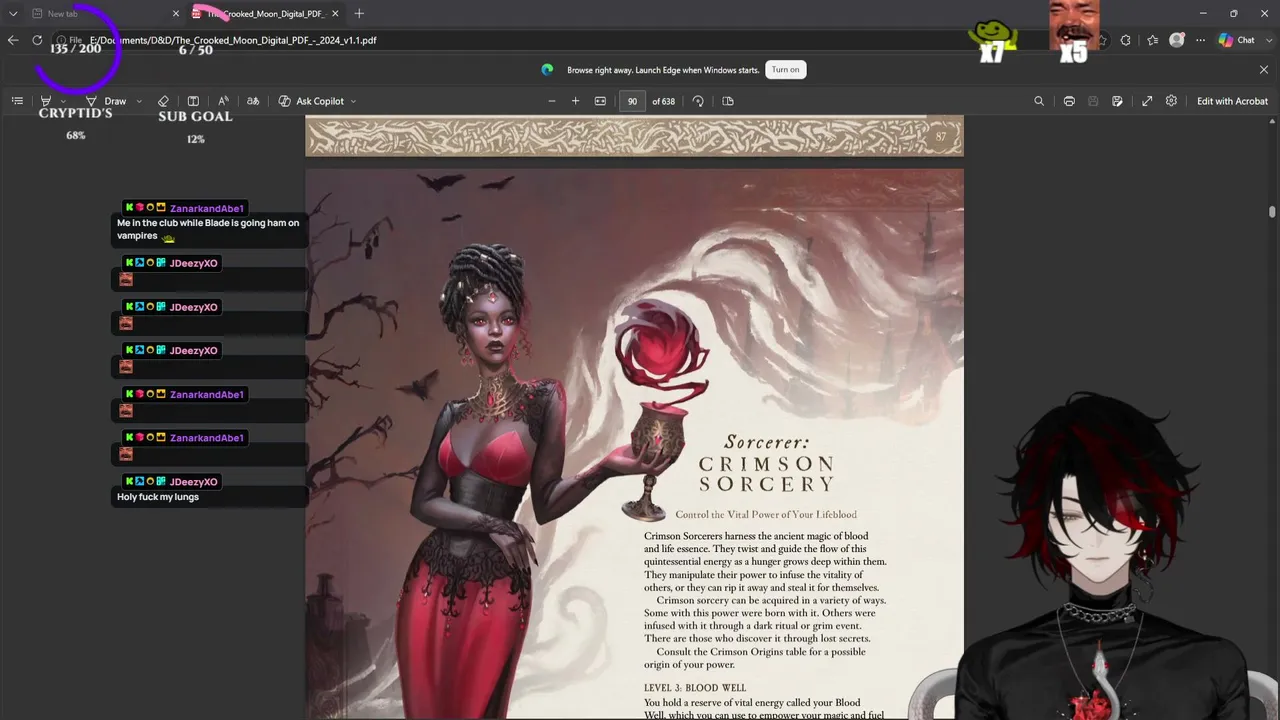Click Turn on for Edge startup boost
Image resolution: width=1280 pixels, height=720 pixels.
click(785, 69)
